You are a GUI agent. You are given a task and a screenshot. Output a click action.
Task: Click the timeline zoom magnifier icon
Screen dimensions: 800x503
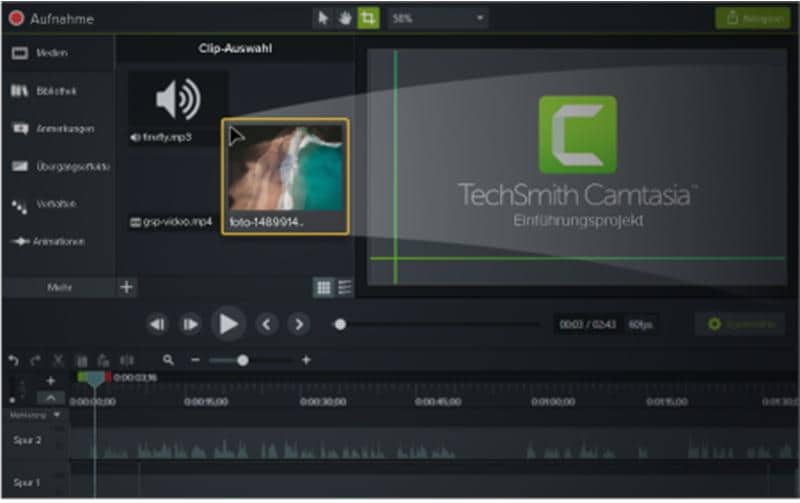click(x=168, y=360)
